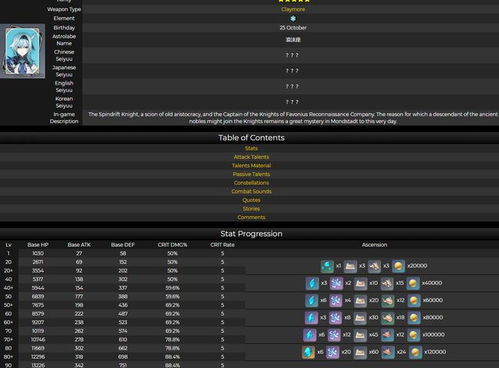Open the Talents Material contents link
The image size is (499, 368).
coord(251,166)
